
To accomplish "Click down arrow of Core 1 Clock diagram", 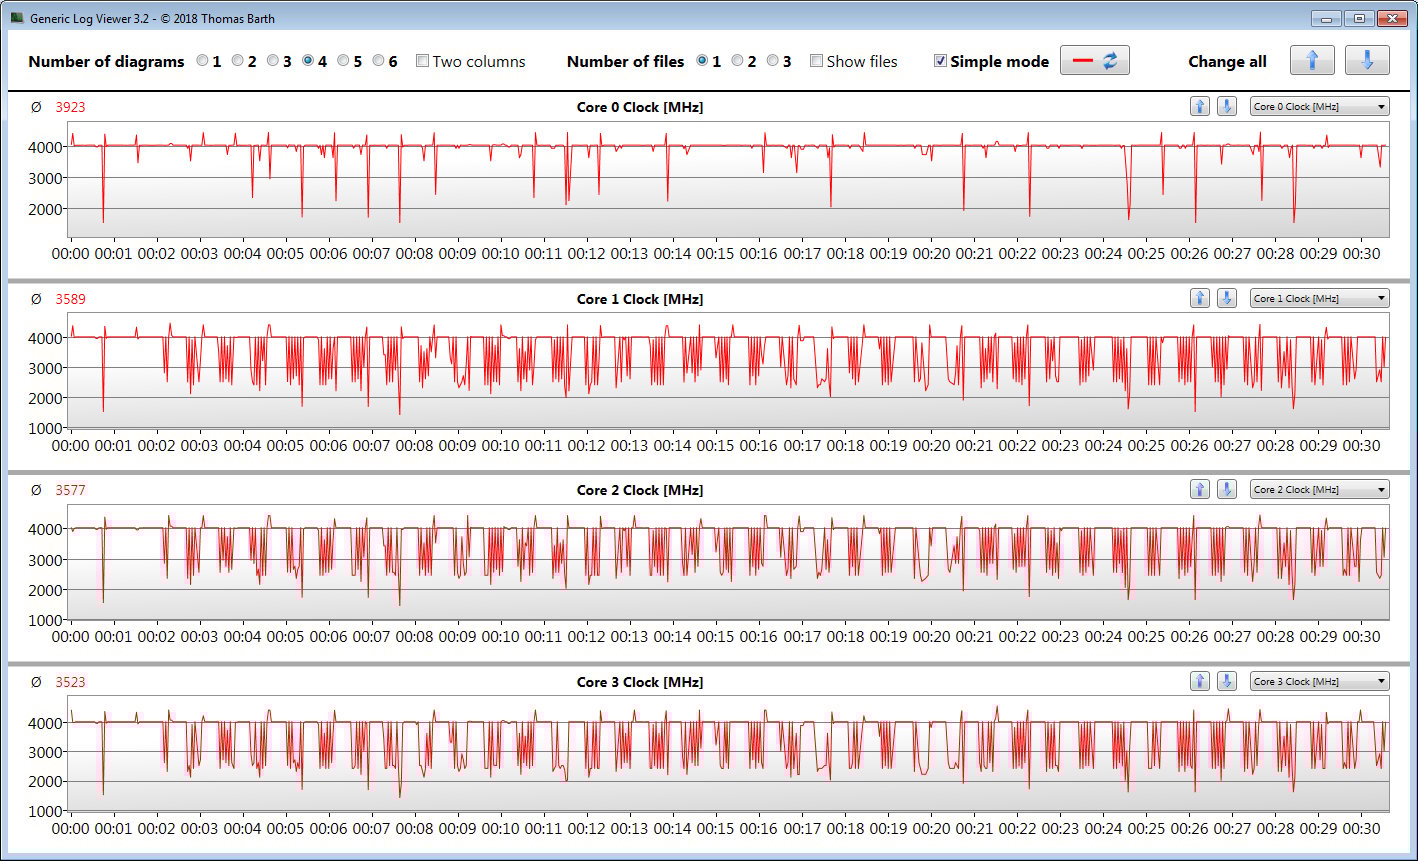I will (x=1227, y=298).
